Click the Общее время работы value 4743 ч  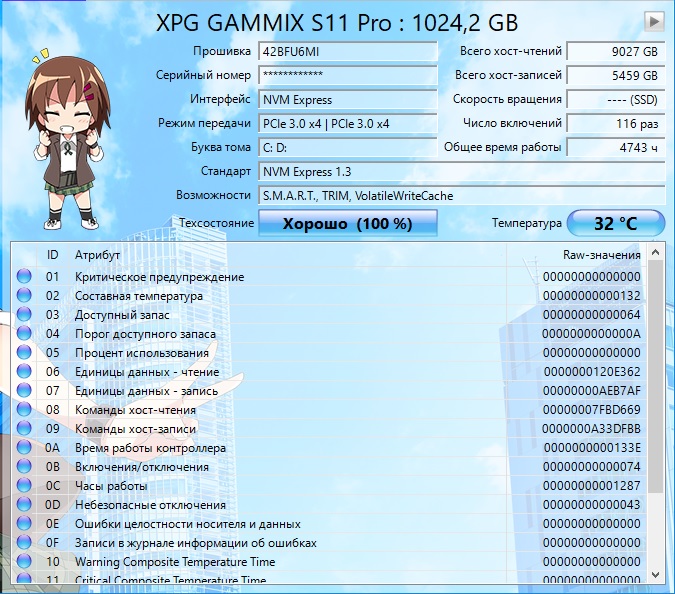click(x=616, y=148)
